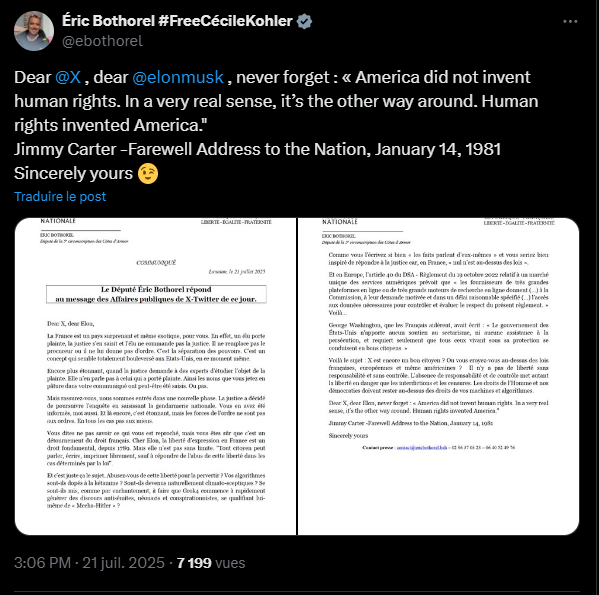Screen dimensions: 599x595
Task: Click the LIBERTÉ - ÉGALITÉ - FRATERNITÉ header on the left page
Action: tap(236, 222)
